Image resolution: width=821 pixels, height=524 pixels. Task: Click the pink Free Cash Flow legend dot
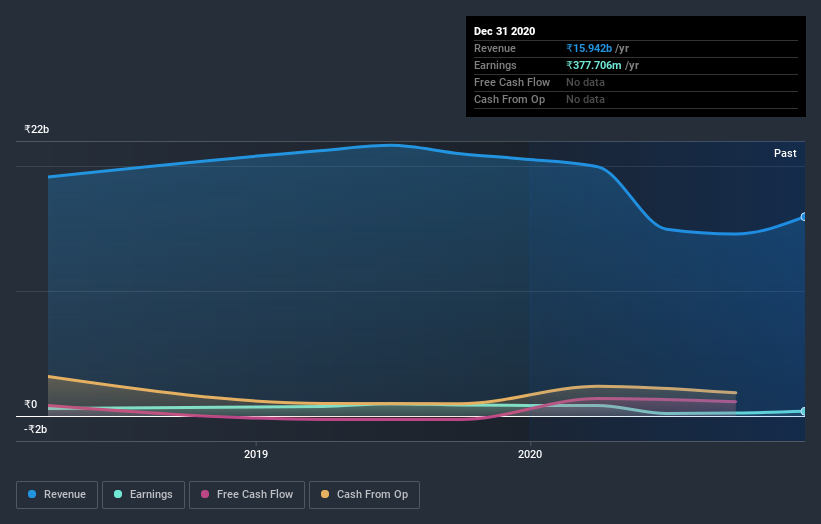(205, 494)
